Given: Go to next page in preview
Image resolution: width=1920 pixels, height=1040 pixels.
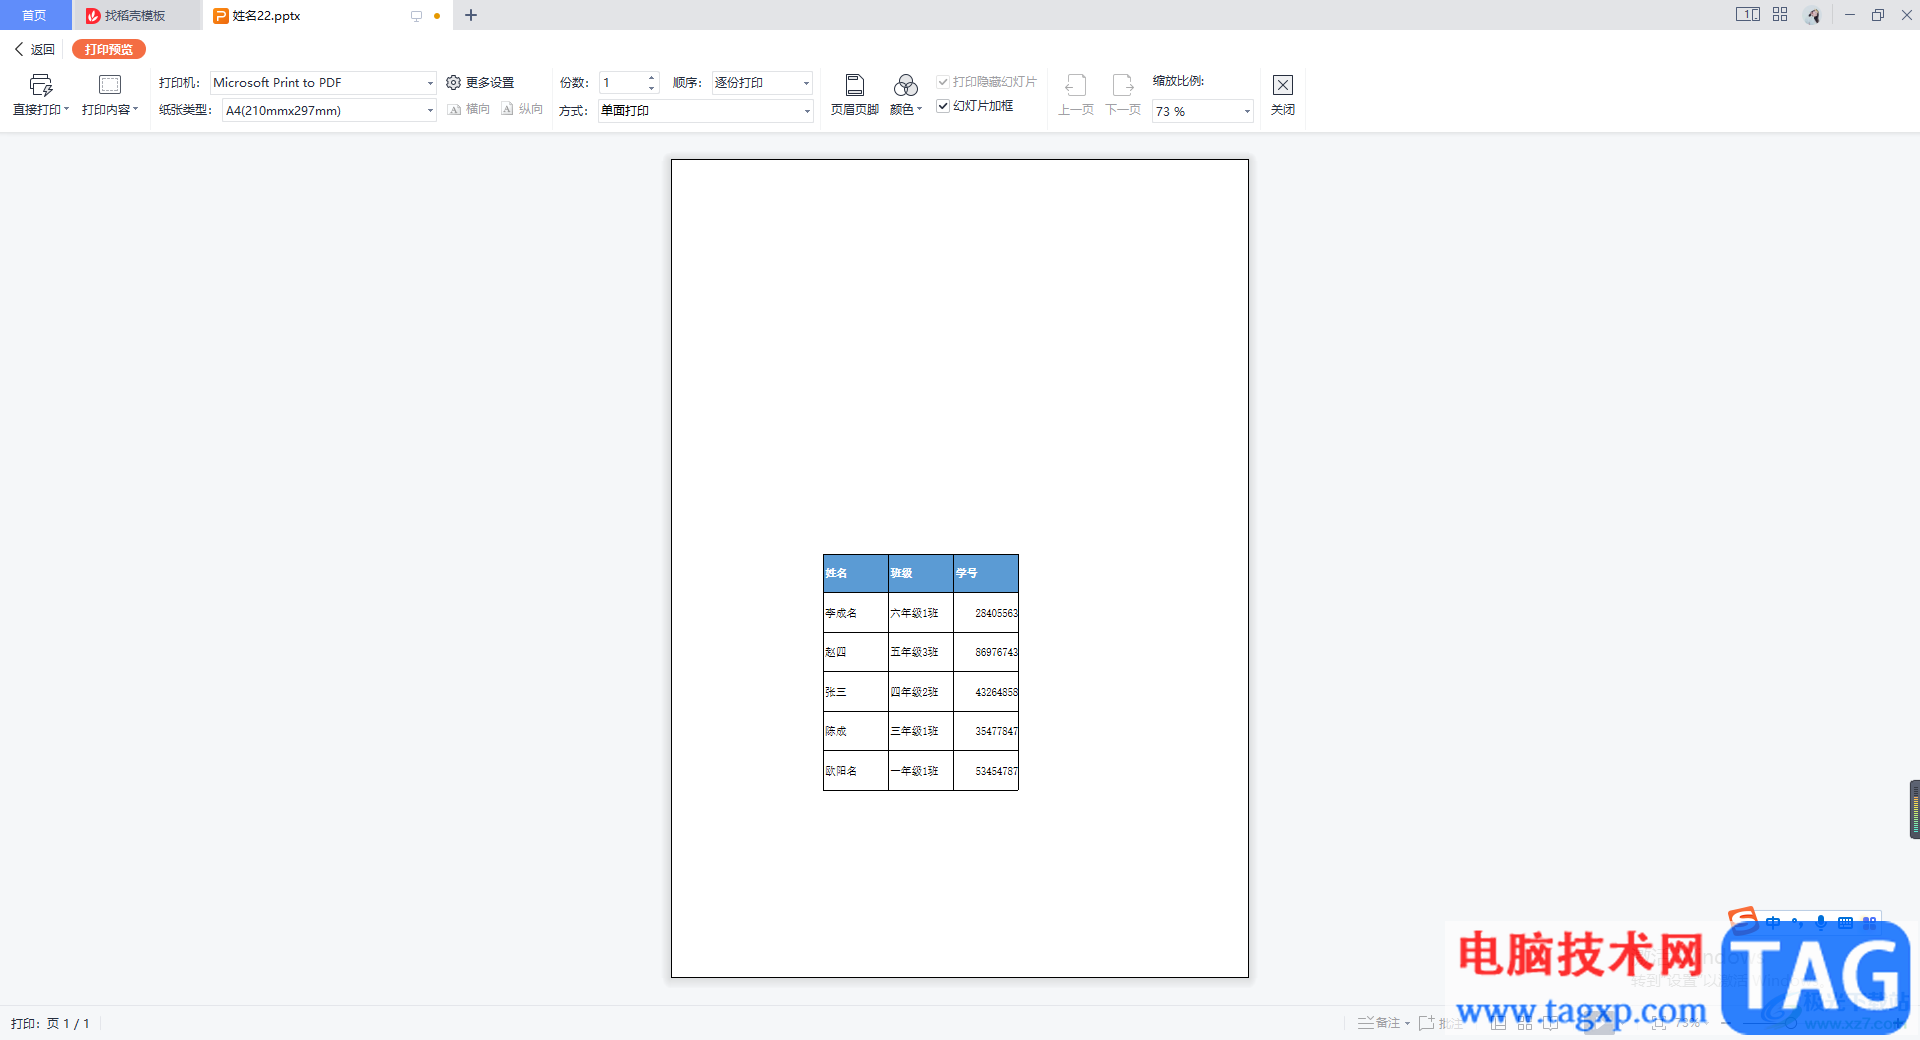Looking at the screenshot, I should (x=1123, y=85).
